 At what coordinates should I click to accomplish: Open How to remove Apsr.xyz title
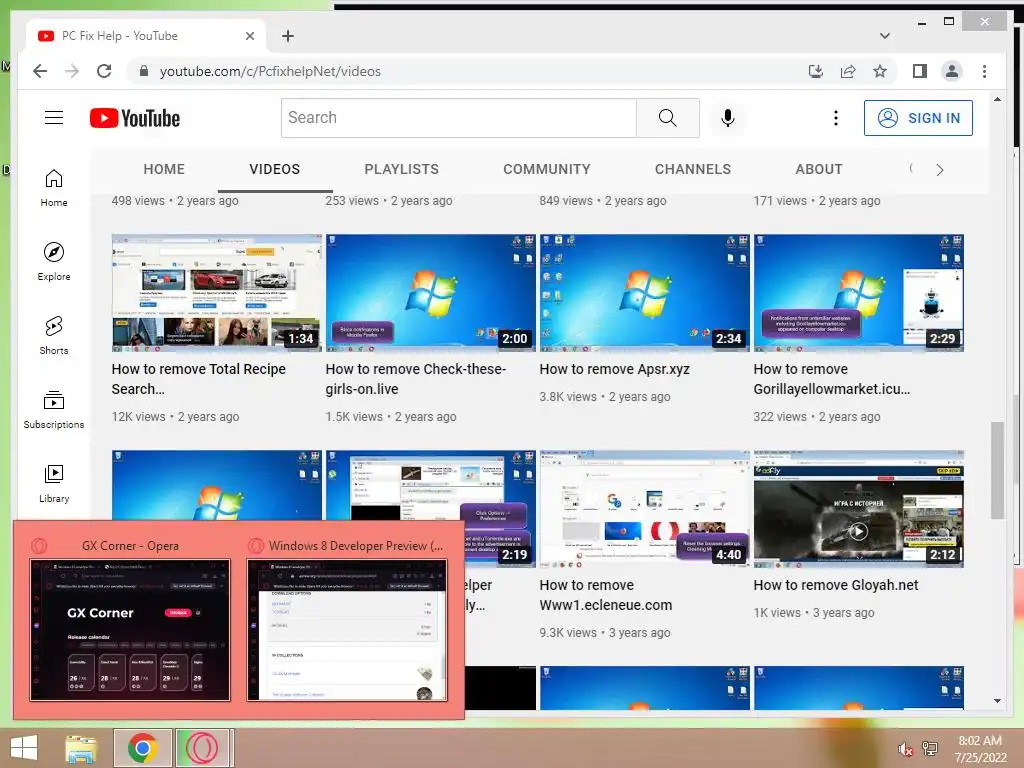tap(615, 369)
